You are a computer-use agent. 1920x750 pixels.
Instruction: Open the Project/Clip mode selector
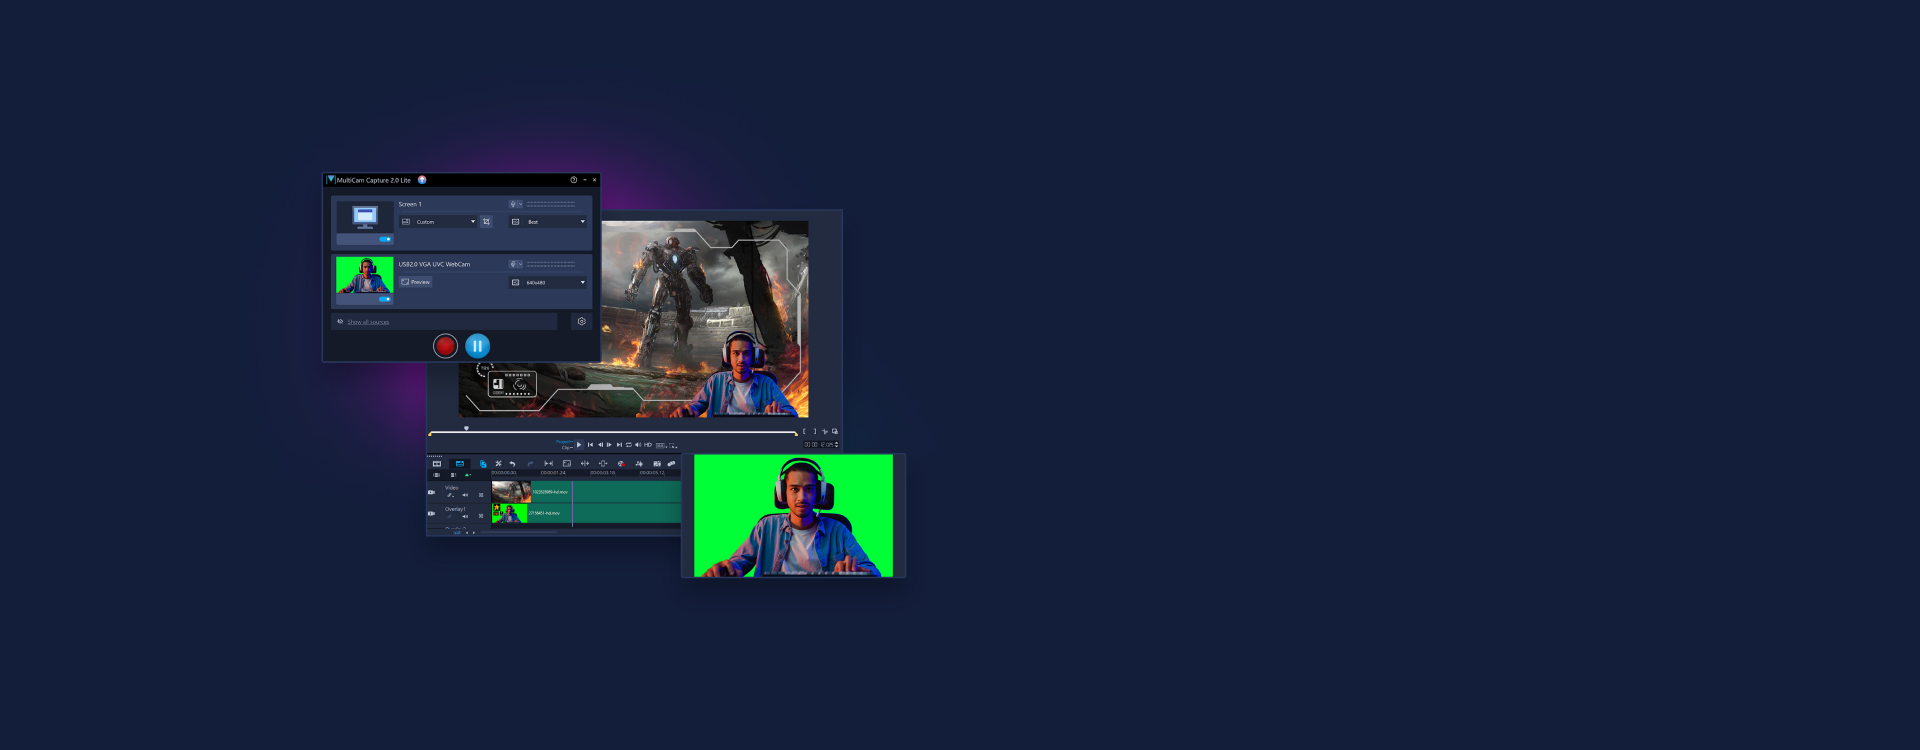(564, 445)
